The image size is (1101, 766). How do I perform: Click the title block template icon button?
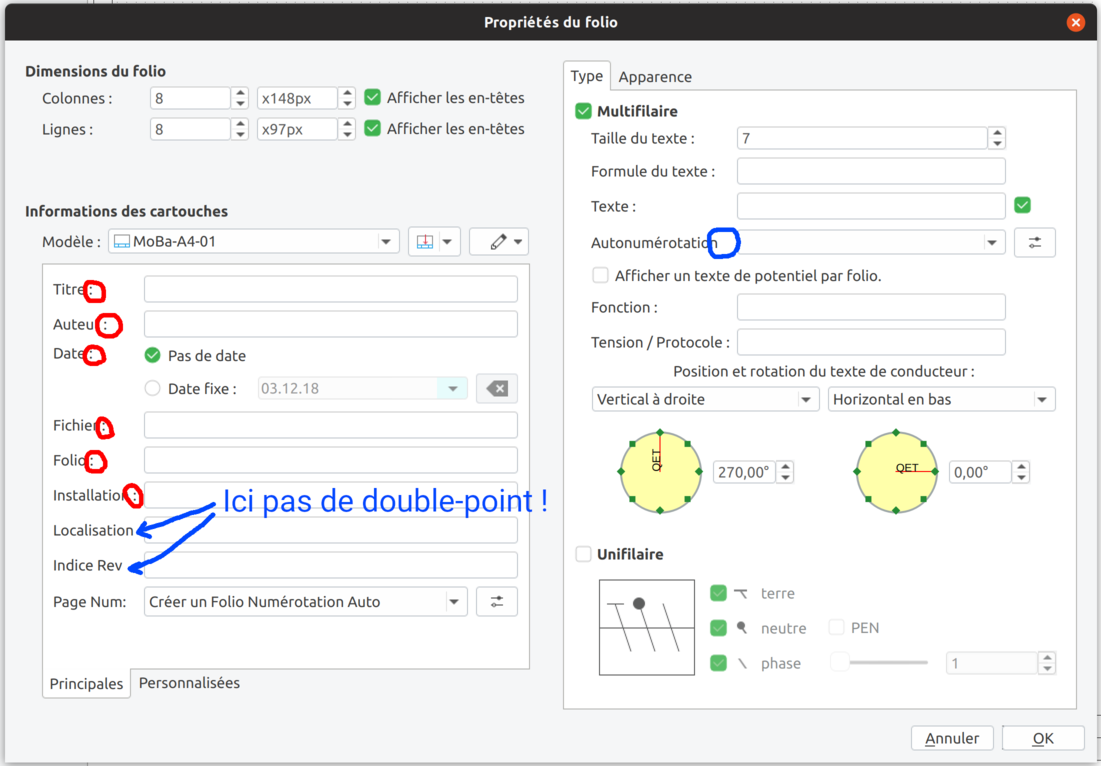[x=425, y=242]
